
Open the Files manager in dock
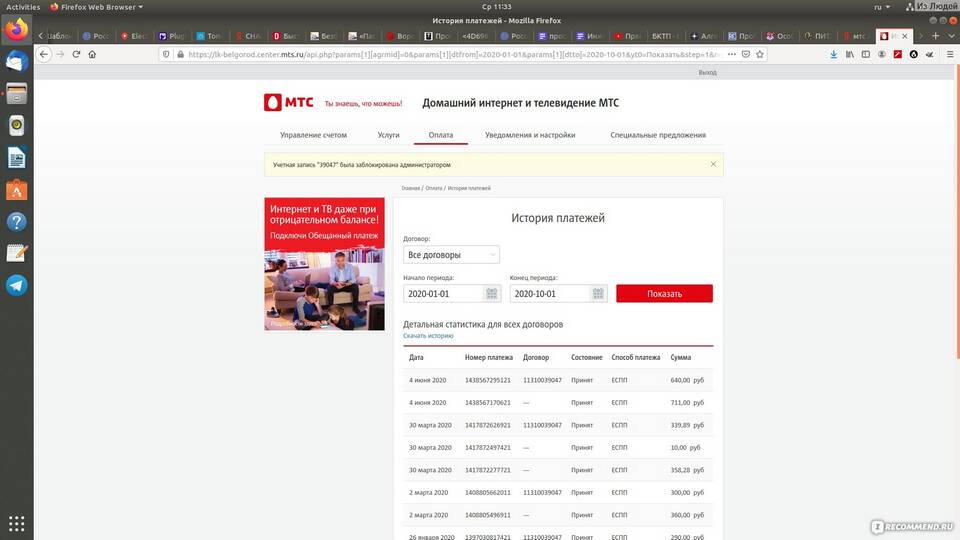tap(17, 94)
